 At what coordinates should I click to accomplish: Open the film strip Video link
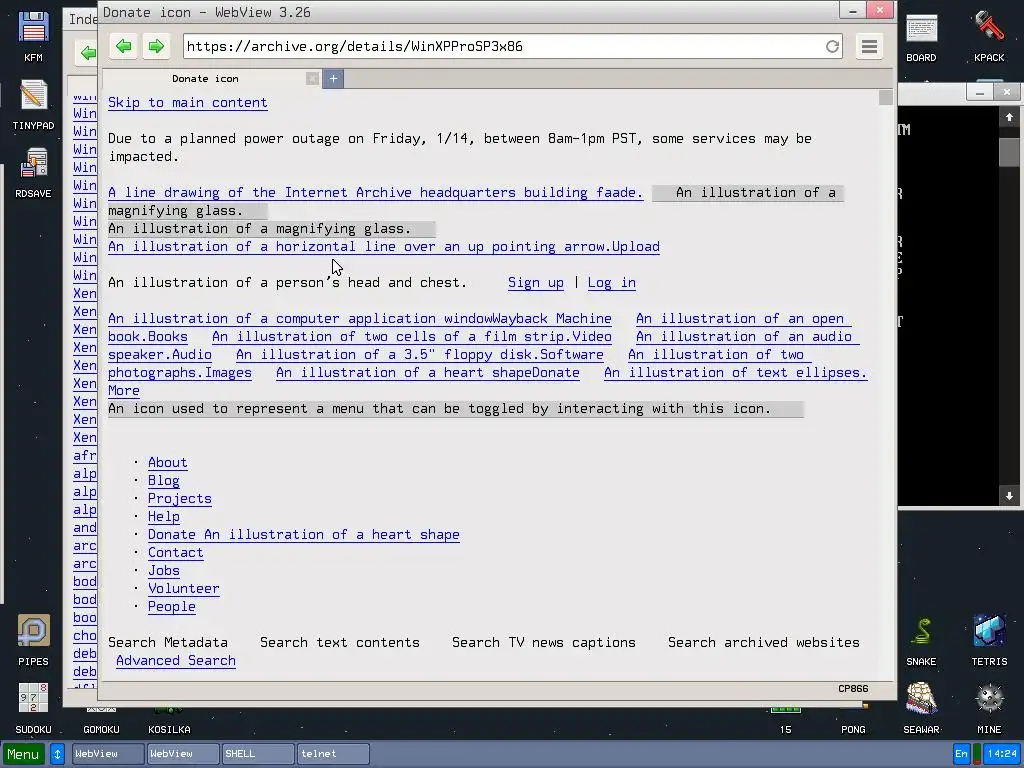click(x=412, y=337)
